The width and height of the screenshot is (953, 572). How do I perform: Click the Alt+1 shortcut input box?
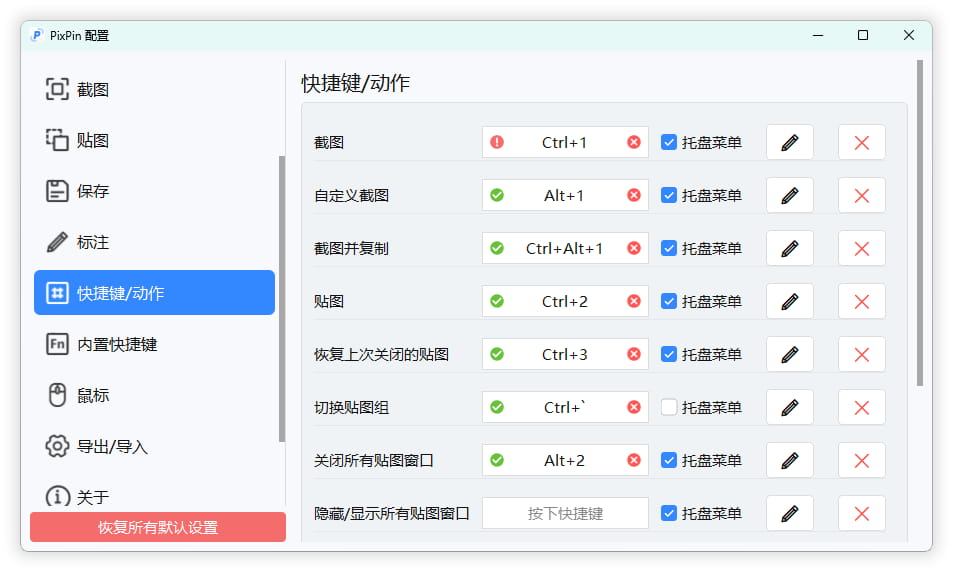click(x=565, y=196)
